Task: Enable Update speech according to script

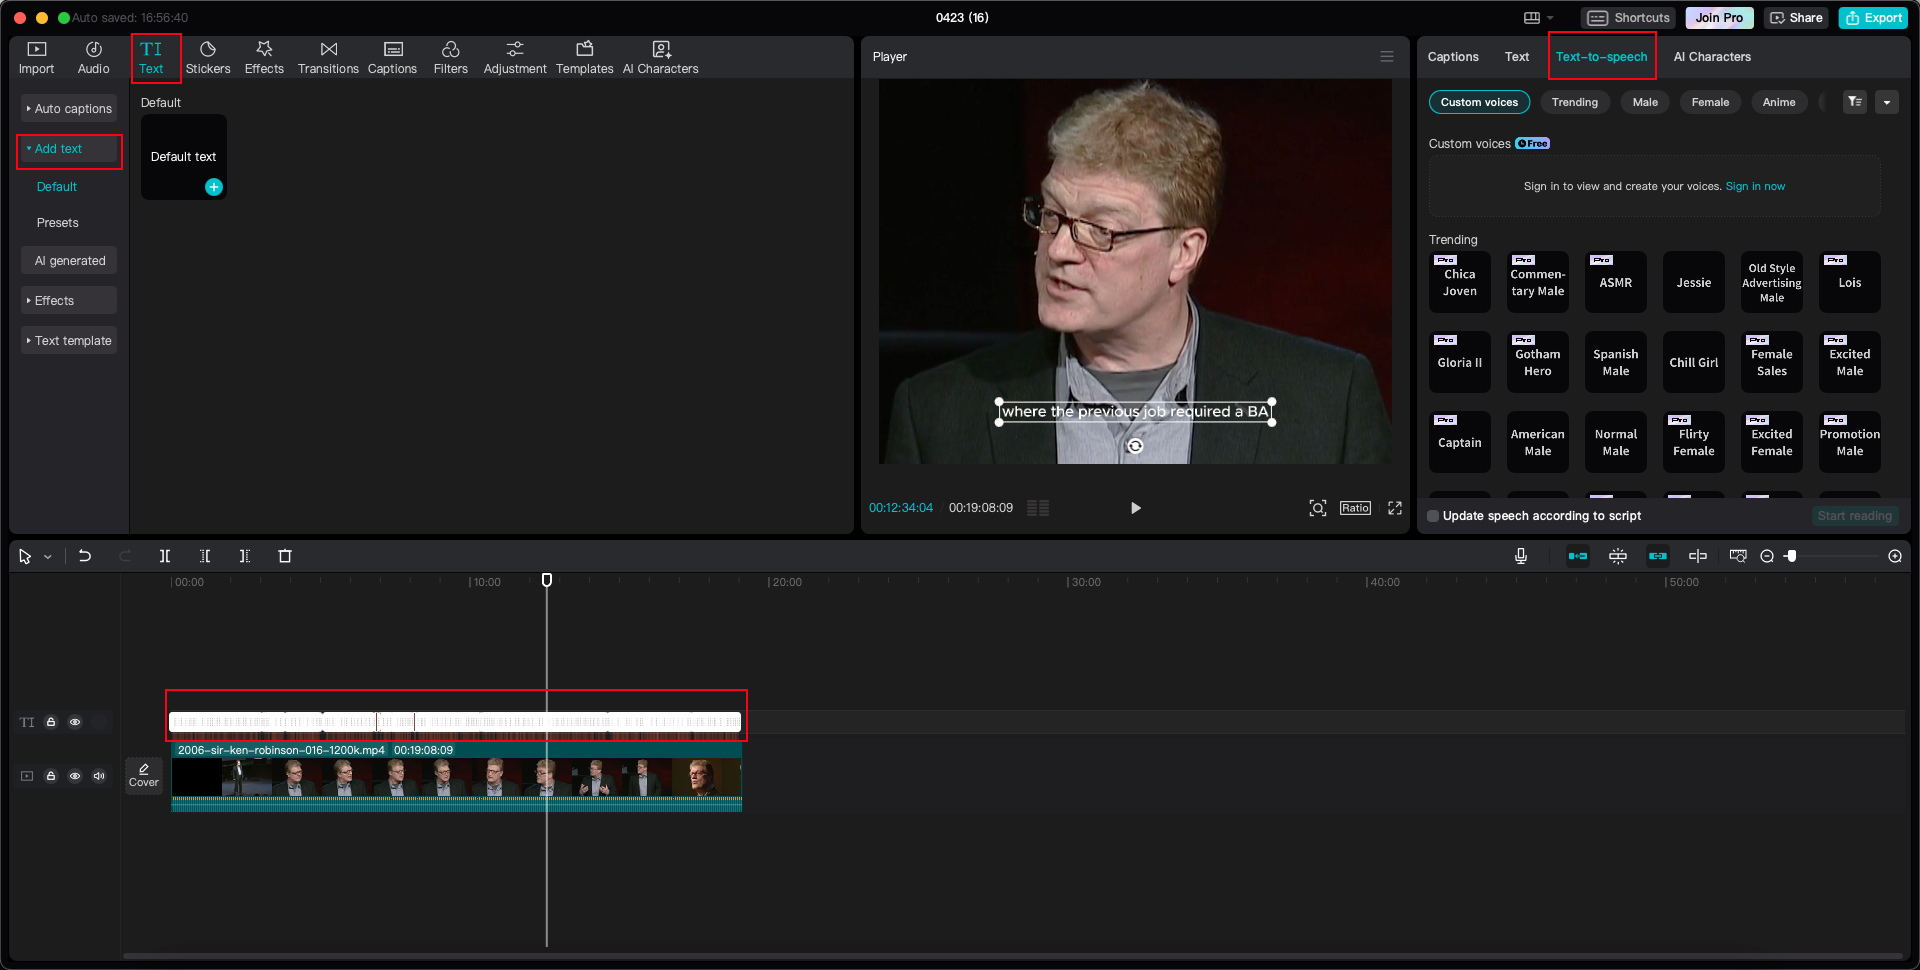Action: [x=1433, y=516]
